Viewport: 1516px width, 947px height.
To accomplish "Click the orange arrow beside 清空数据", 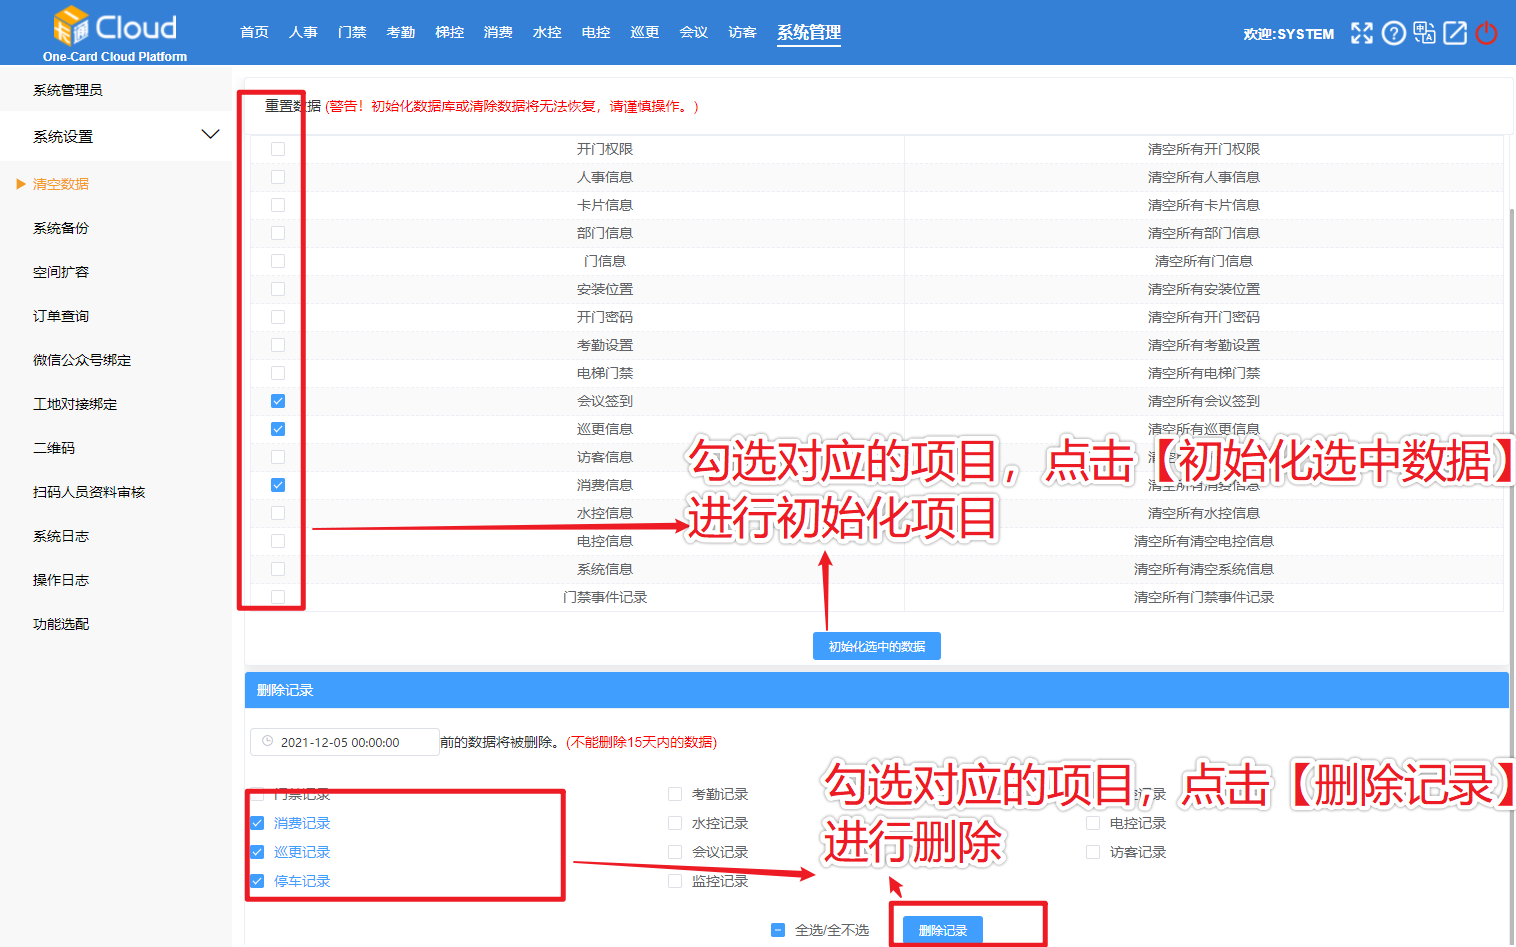I will [x=21, y=184].
